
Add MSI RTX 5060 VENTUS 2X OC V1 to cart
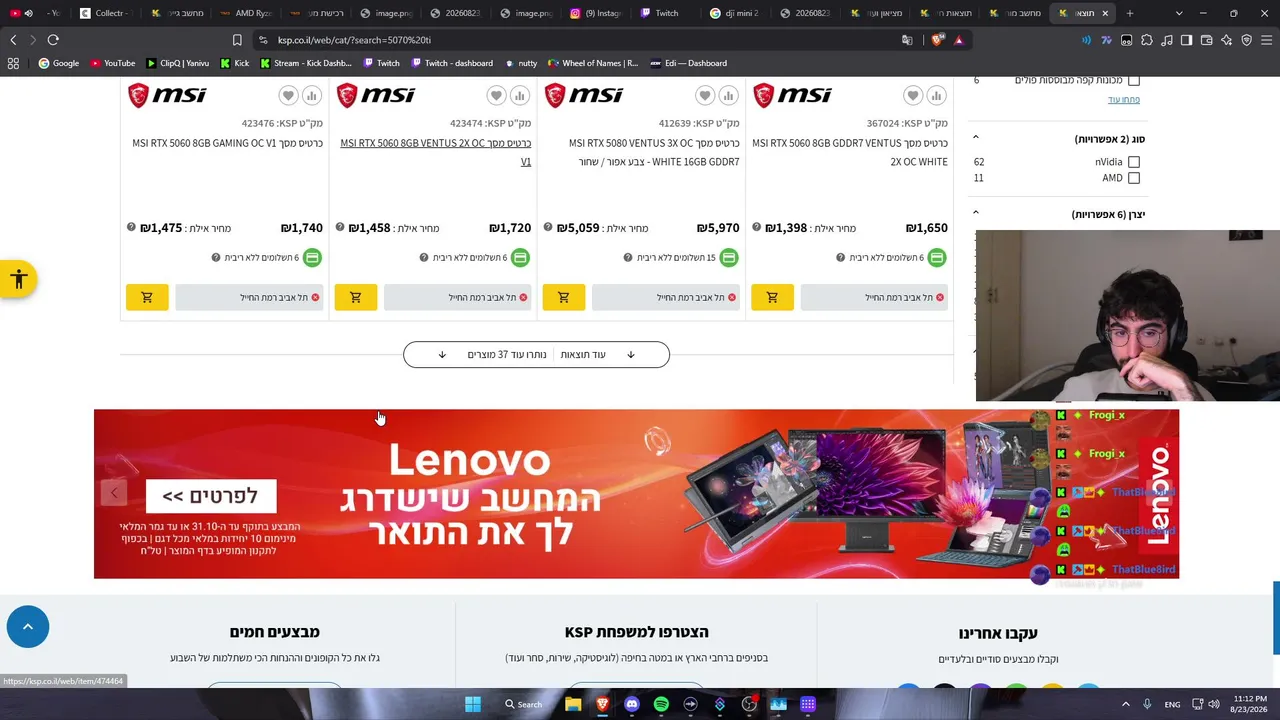click(x=355, y=297)
